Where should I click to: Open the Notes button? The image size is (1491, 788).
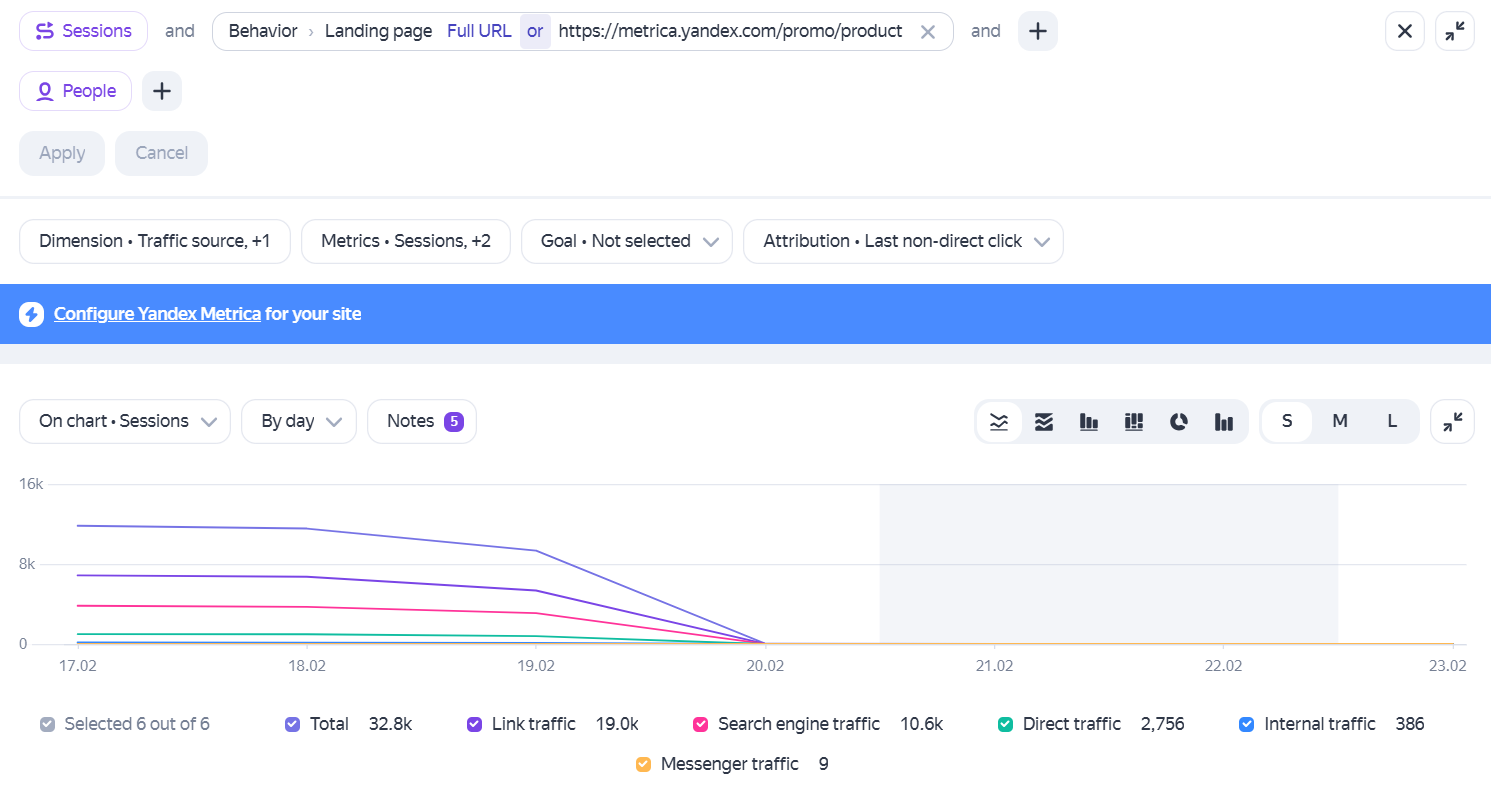tap(422, 421)
